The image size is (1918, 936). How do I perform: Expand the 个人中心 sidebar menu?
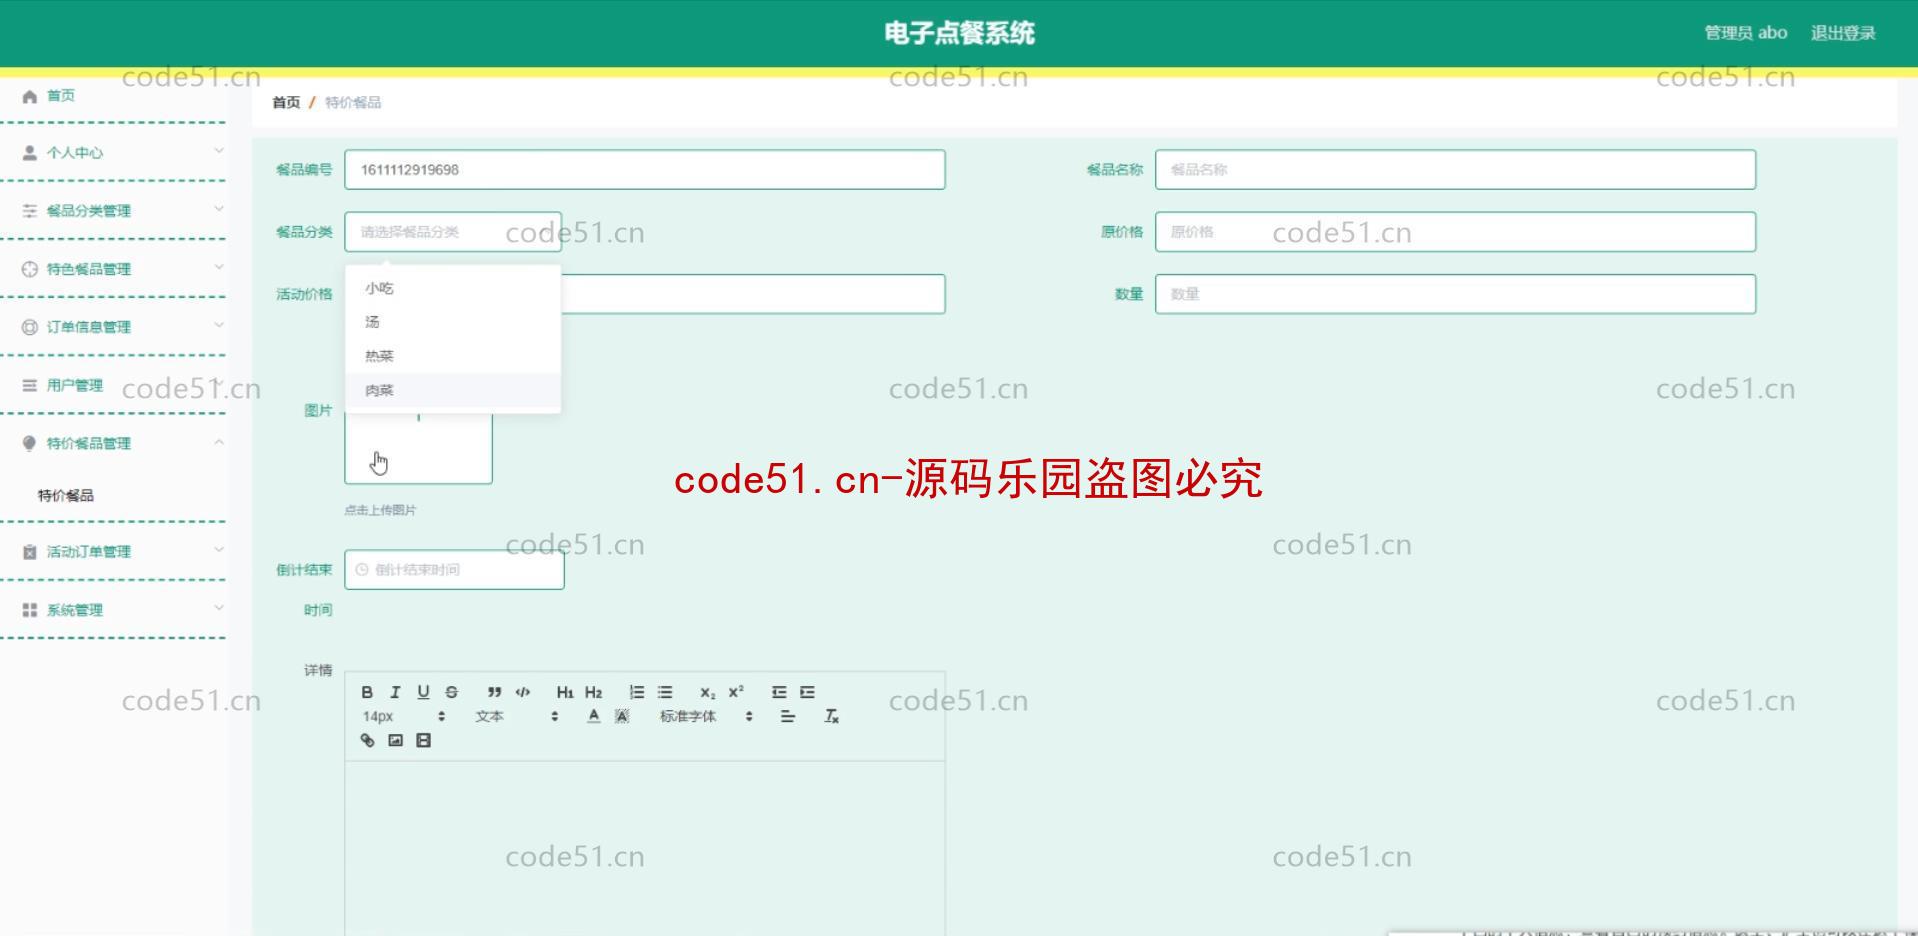click(x=113, y=153)
